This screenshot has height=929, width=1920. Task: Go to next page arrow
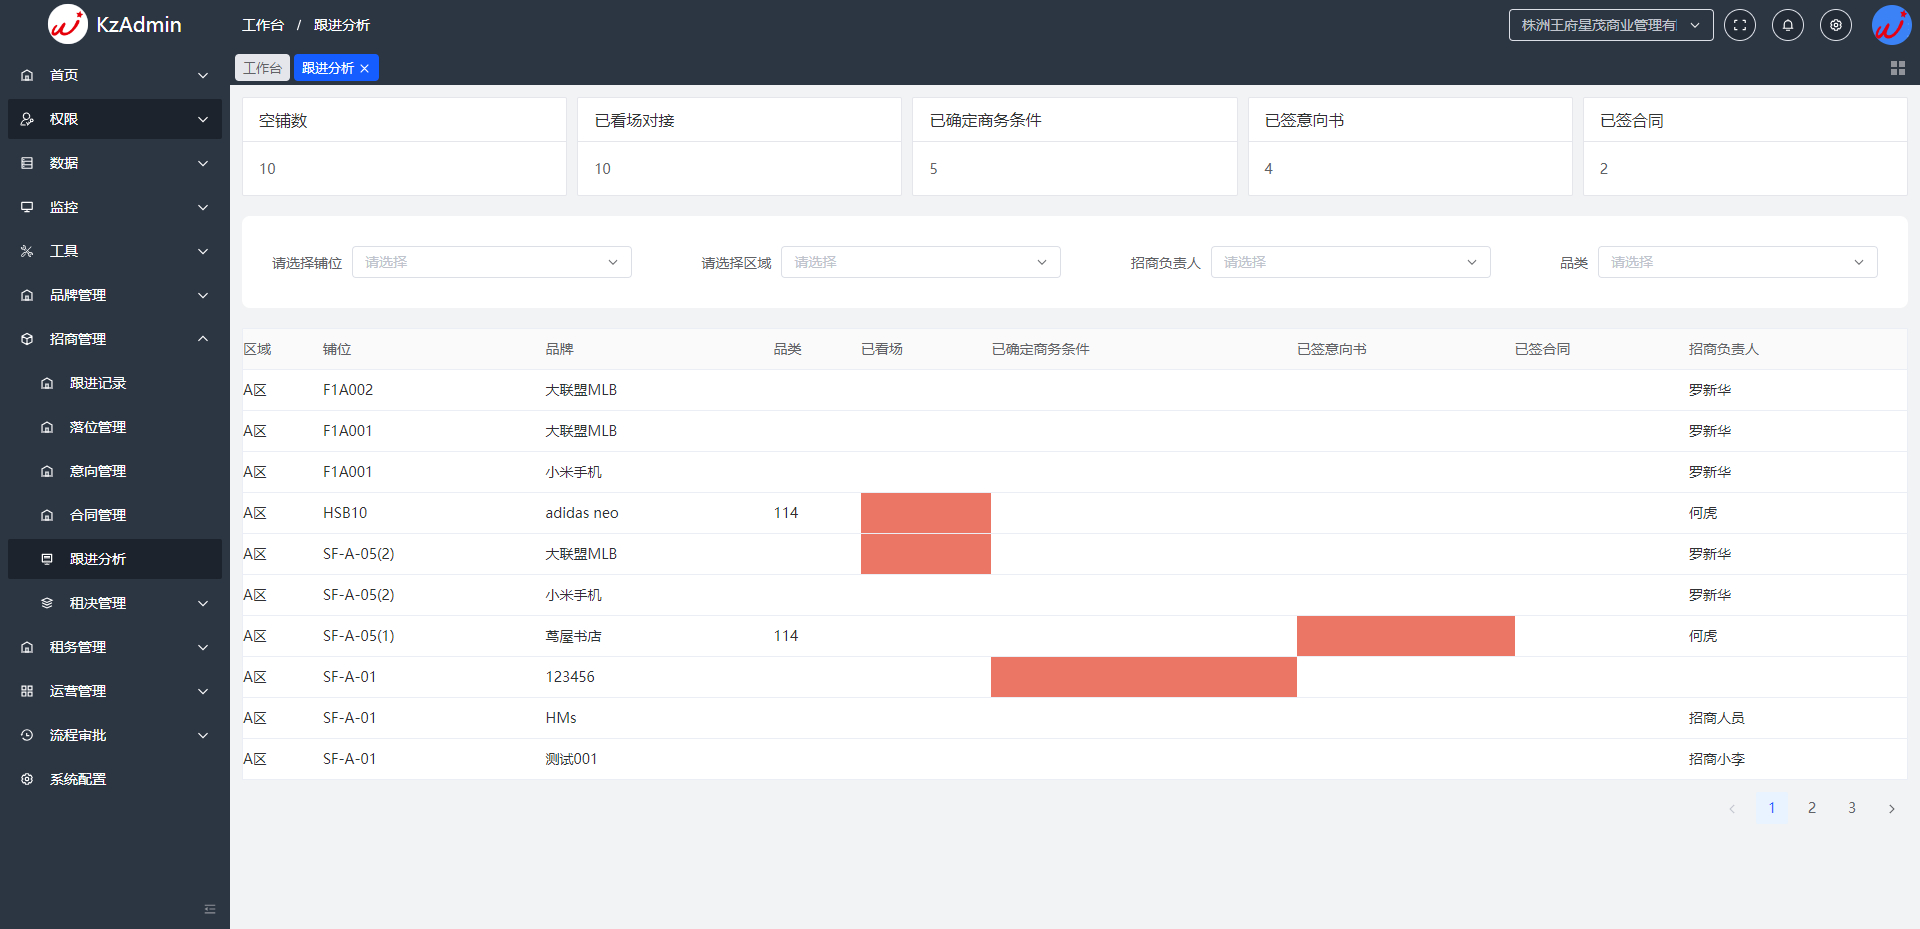point(1892,808)
